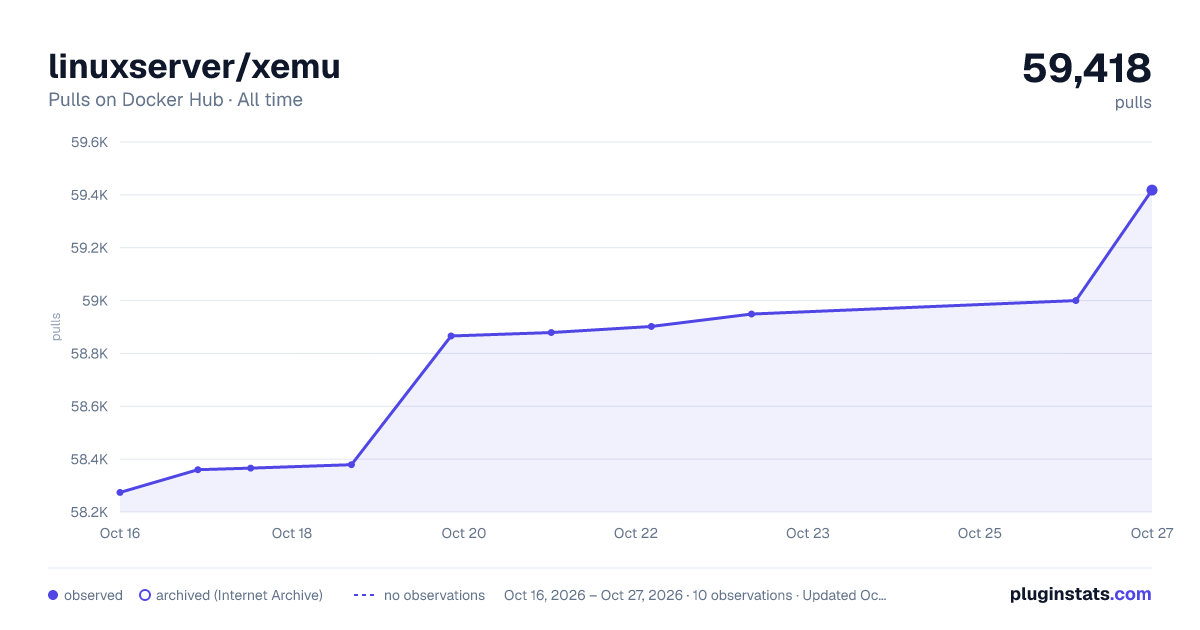
Task: Click the 59.6K y-axis label
Action: coord(89,142)
